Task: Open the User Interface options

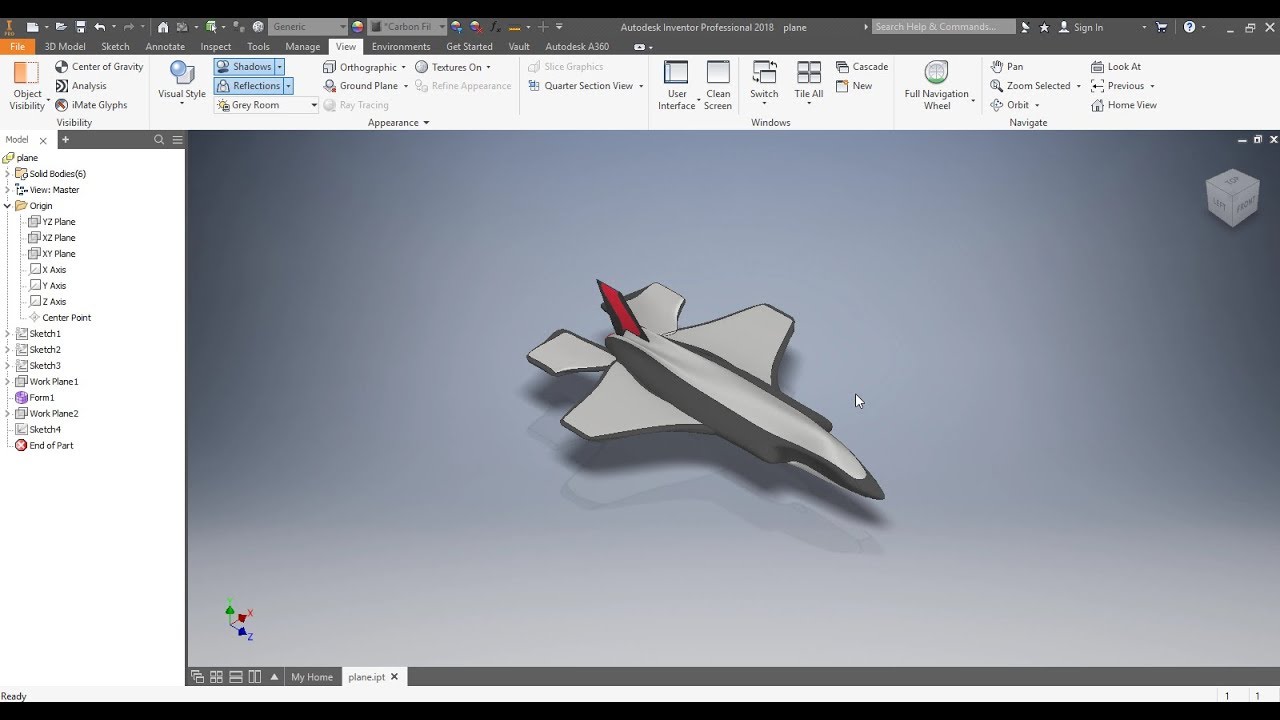Action: [x=677, y=85]
